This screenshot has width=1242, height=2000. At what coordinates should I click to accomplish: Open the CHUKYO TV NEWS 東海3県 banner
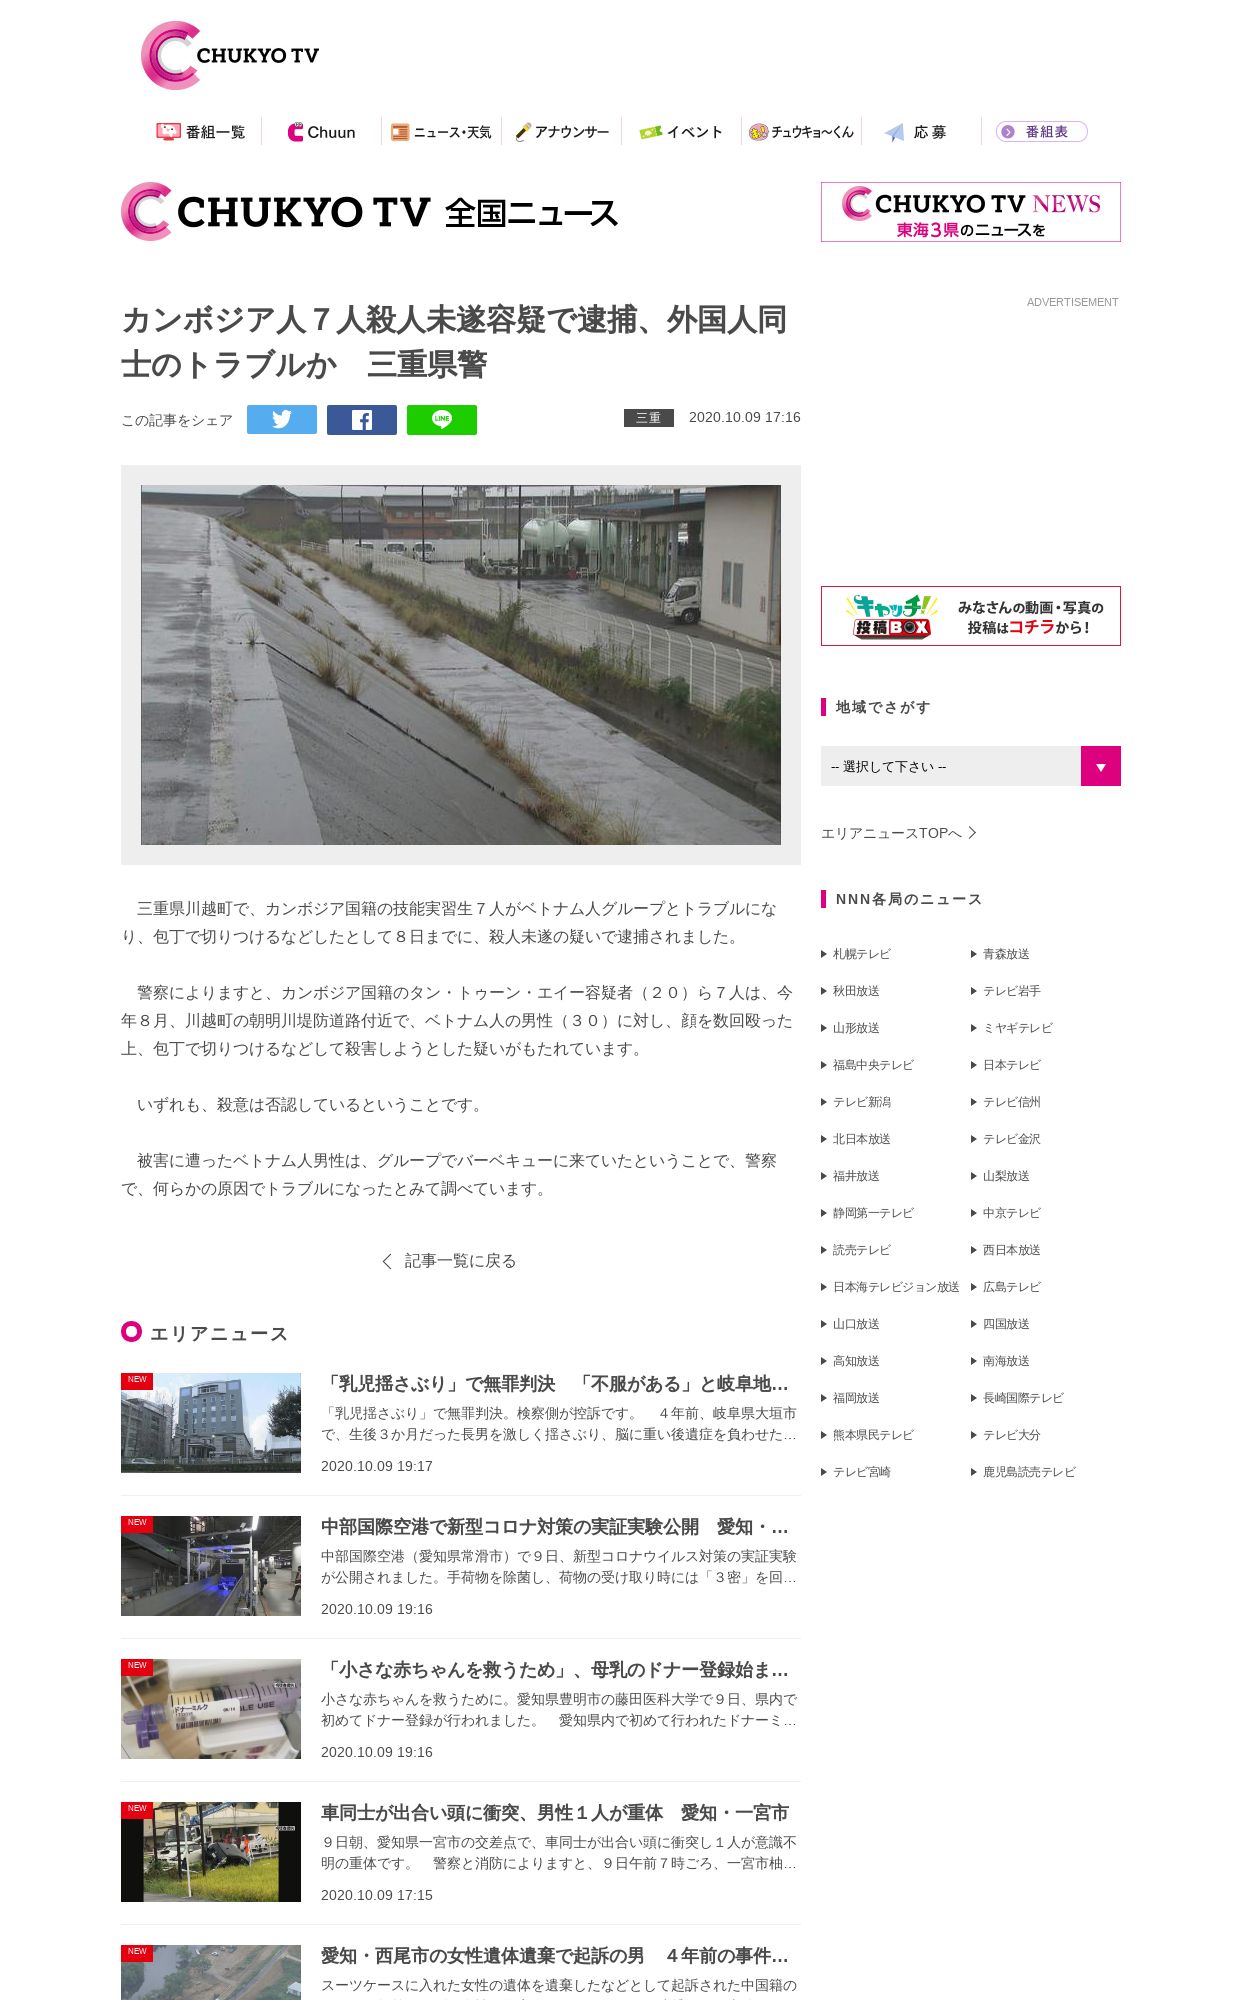pos(970,212)
